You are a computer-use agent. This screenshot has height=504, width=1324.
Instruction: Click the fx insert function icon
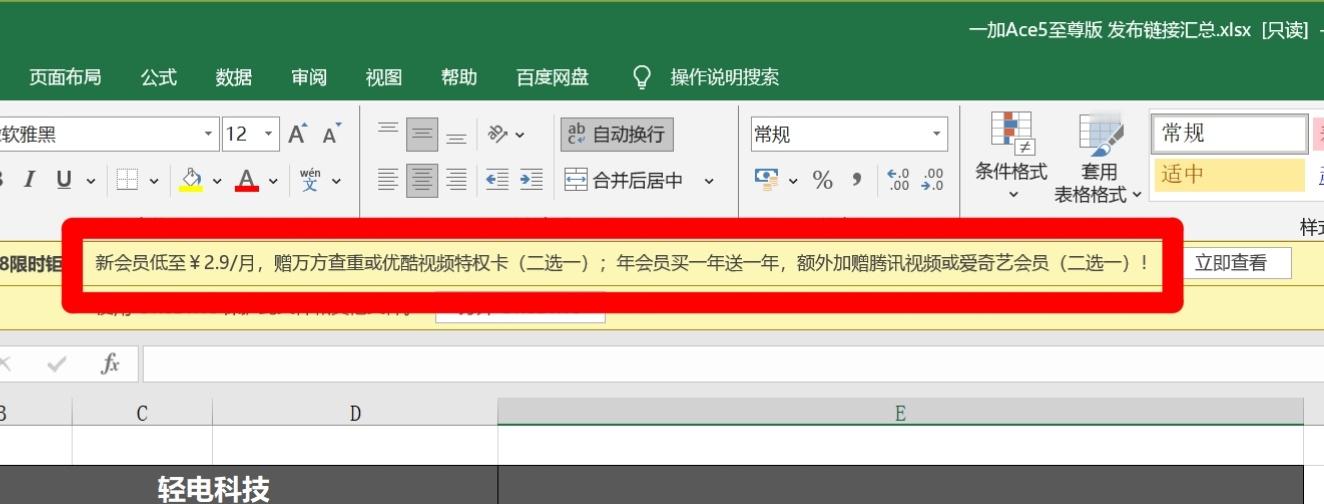click(x=110, y=365)
